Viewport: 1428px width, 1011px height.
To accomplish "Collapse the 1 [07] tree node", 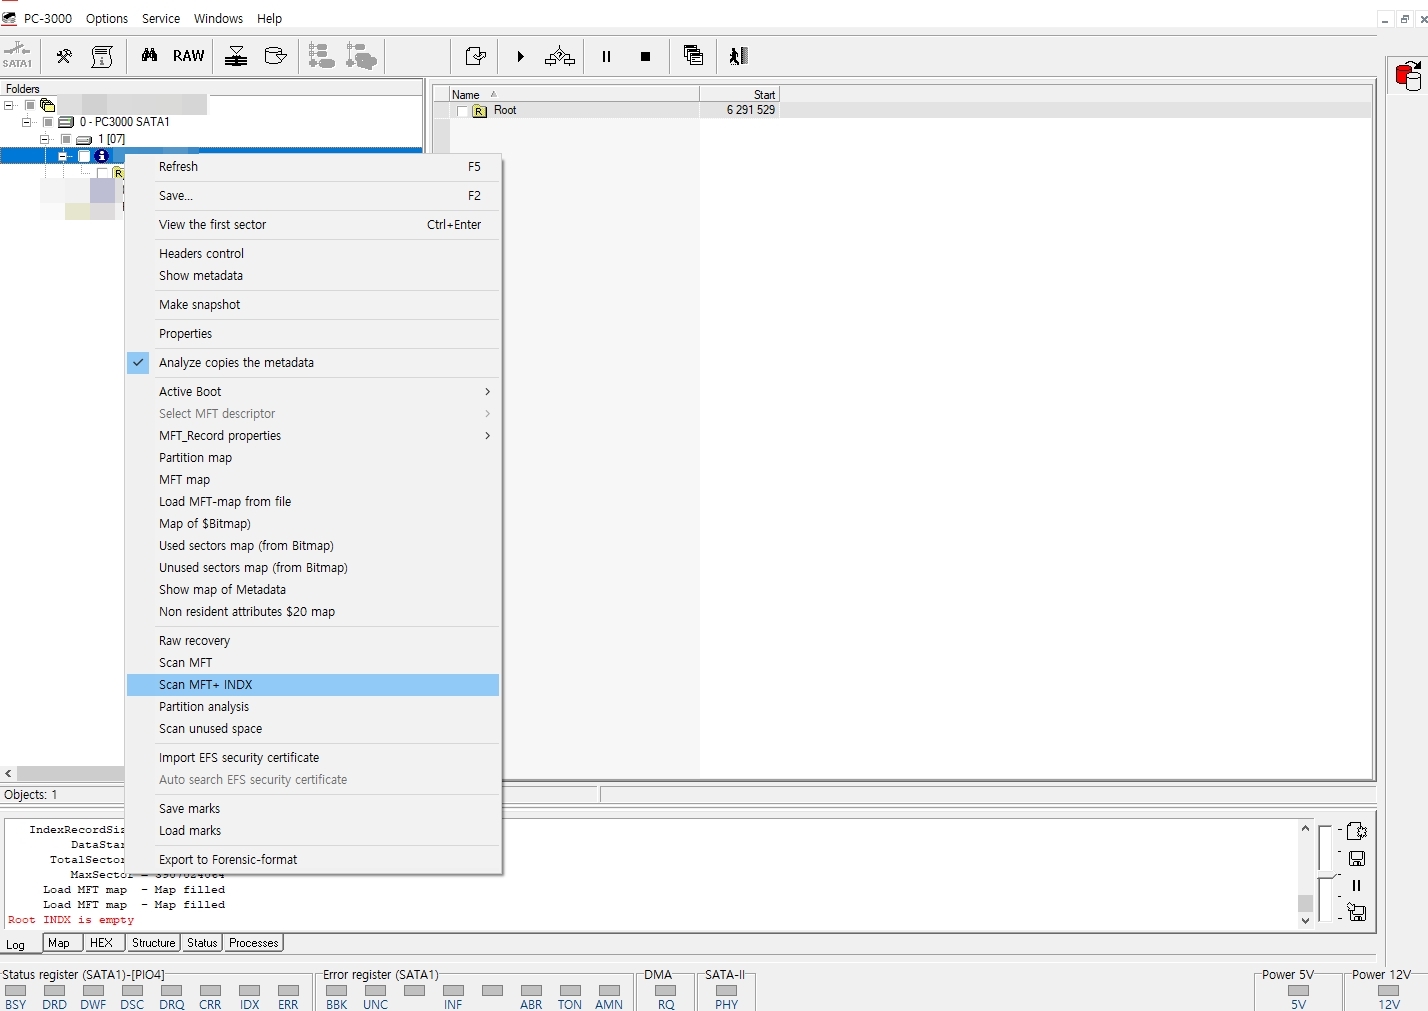I will coord(44,139).
